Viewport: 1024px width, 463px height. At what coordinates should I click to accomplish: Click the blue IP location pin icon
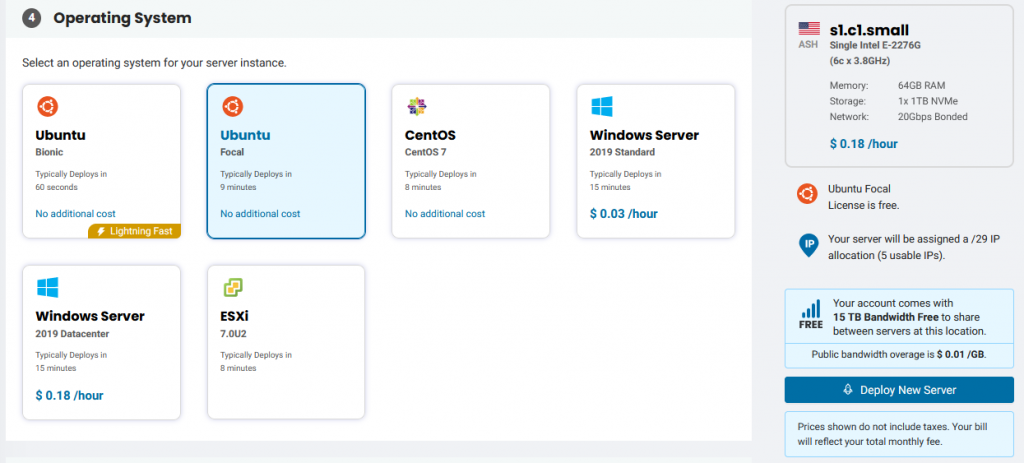(x=808, y=246)
